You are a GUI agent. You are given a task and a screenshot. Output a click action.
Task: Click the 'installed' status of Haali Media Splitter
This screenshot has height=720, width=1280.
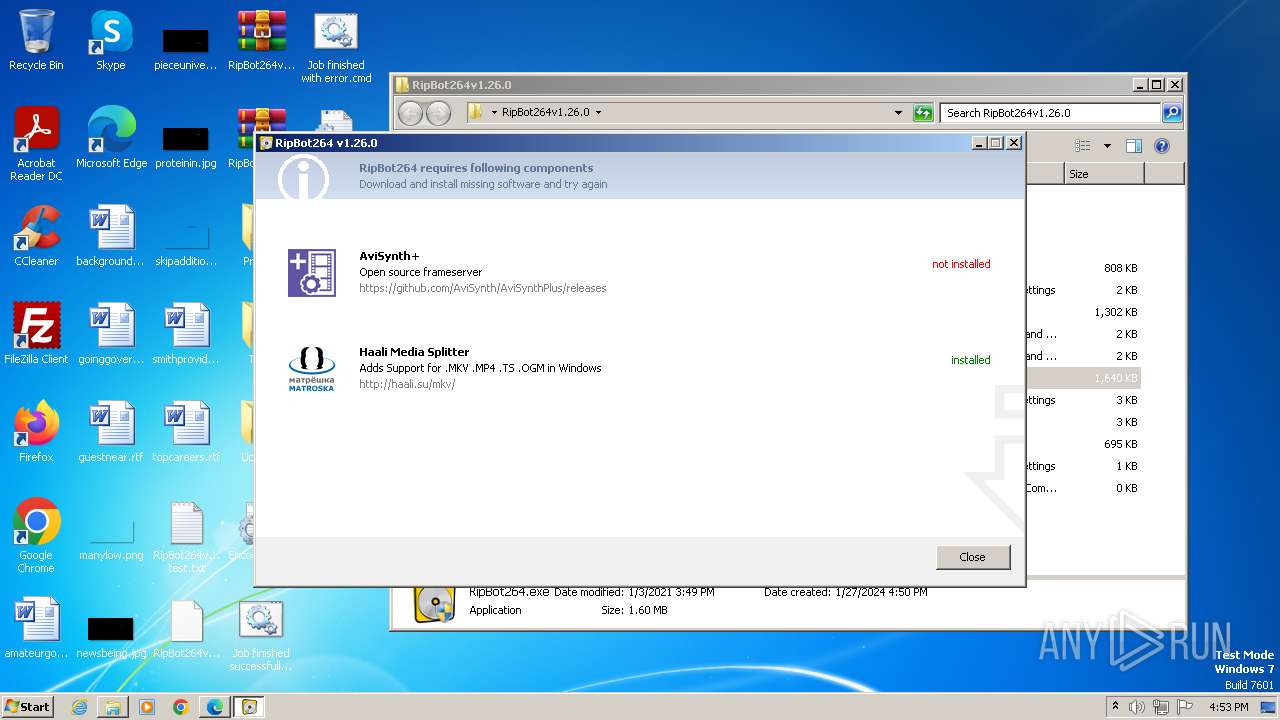(971, 360)
